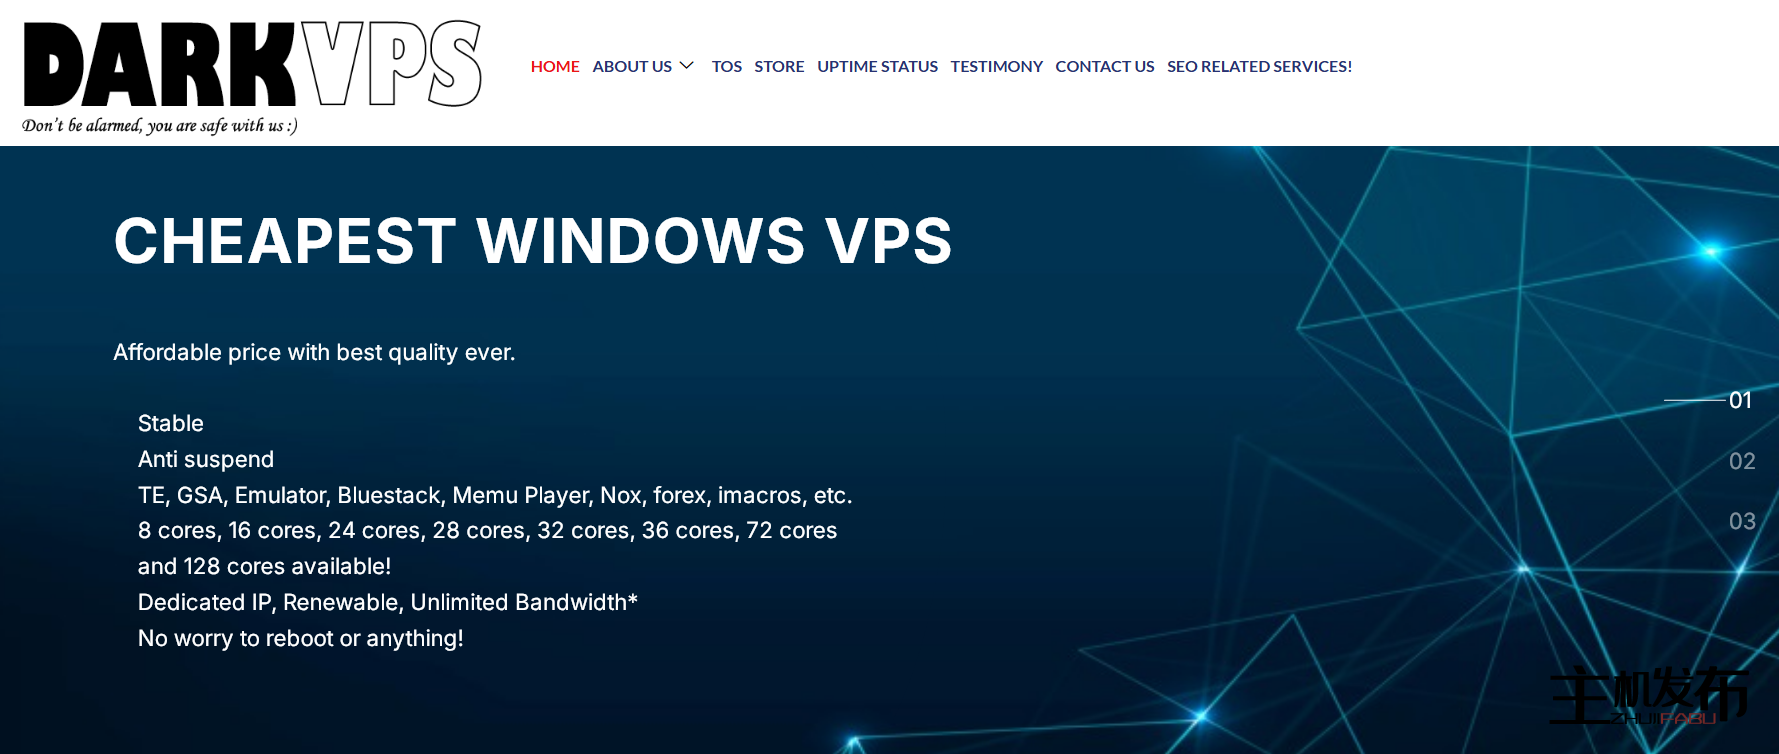The width and height of the screenshot is (1779, 754).
Task: Check the UPTIME STATUS page
Action: 877,66
